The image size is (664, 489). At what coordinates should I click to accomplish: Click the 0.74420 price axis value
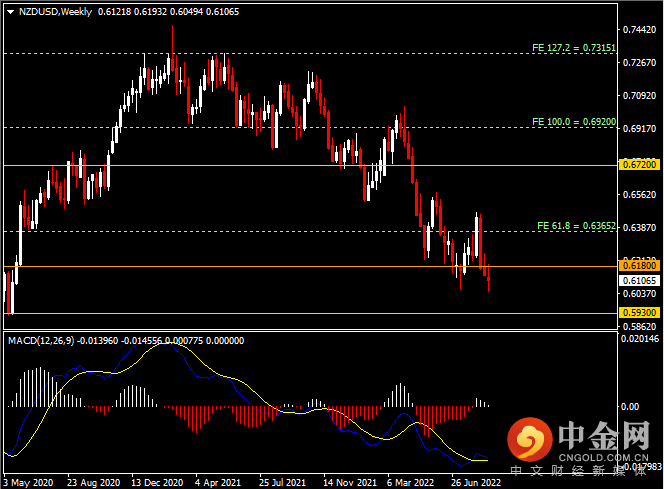(639, 30)
